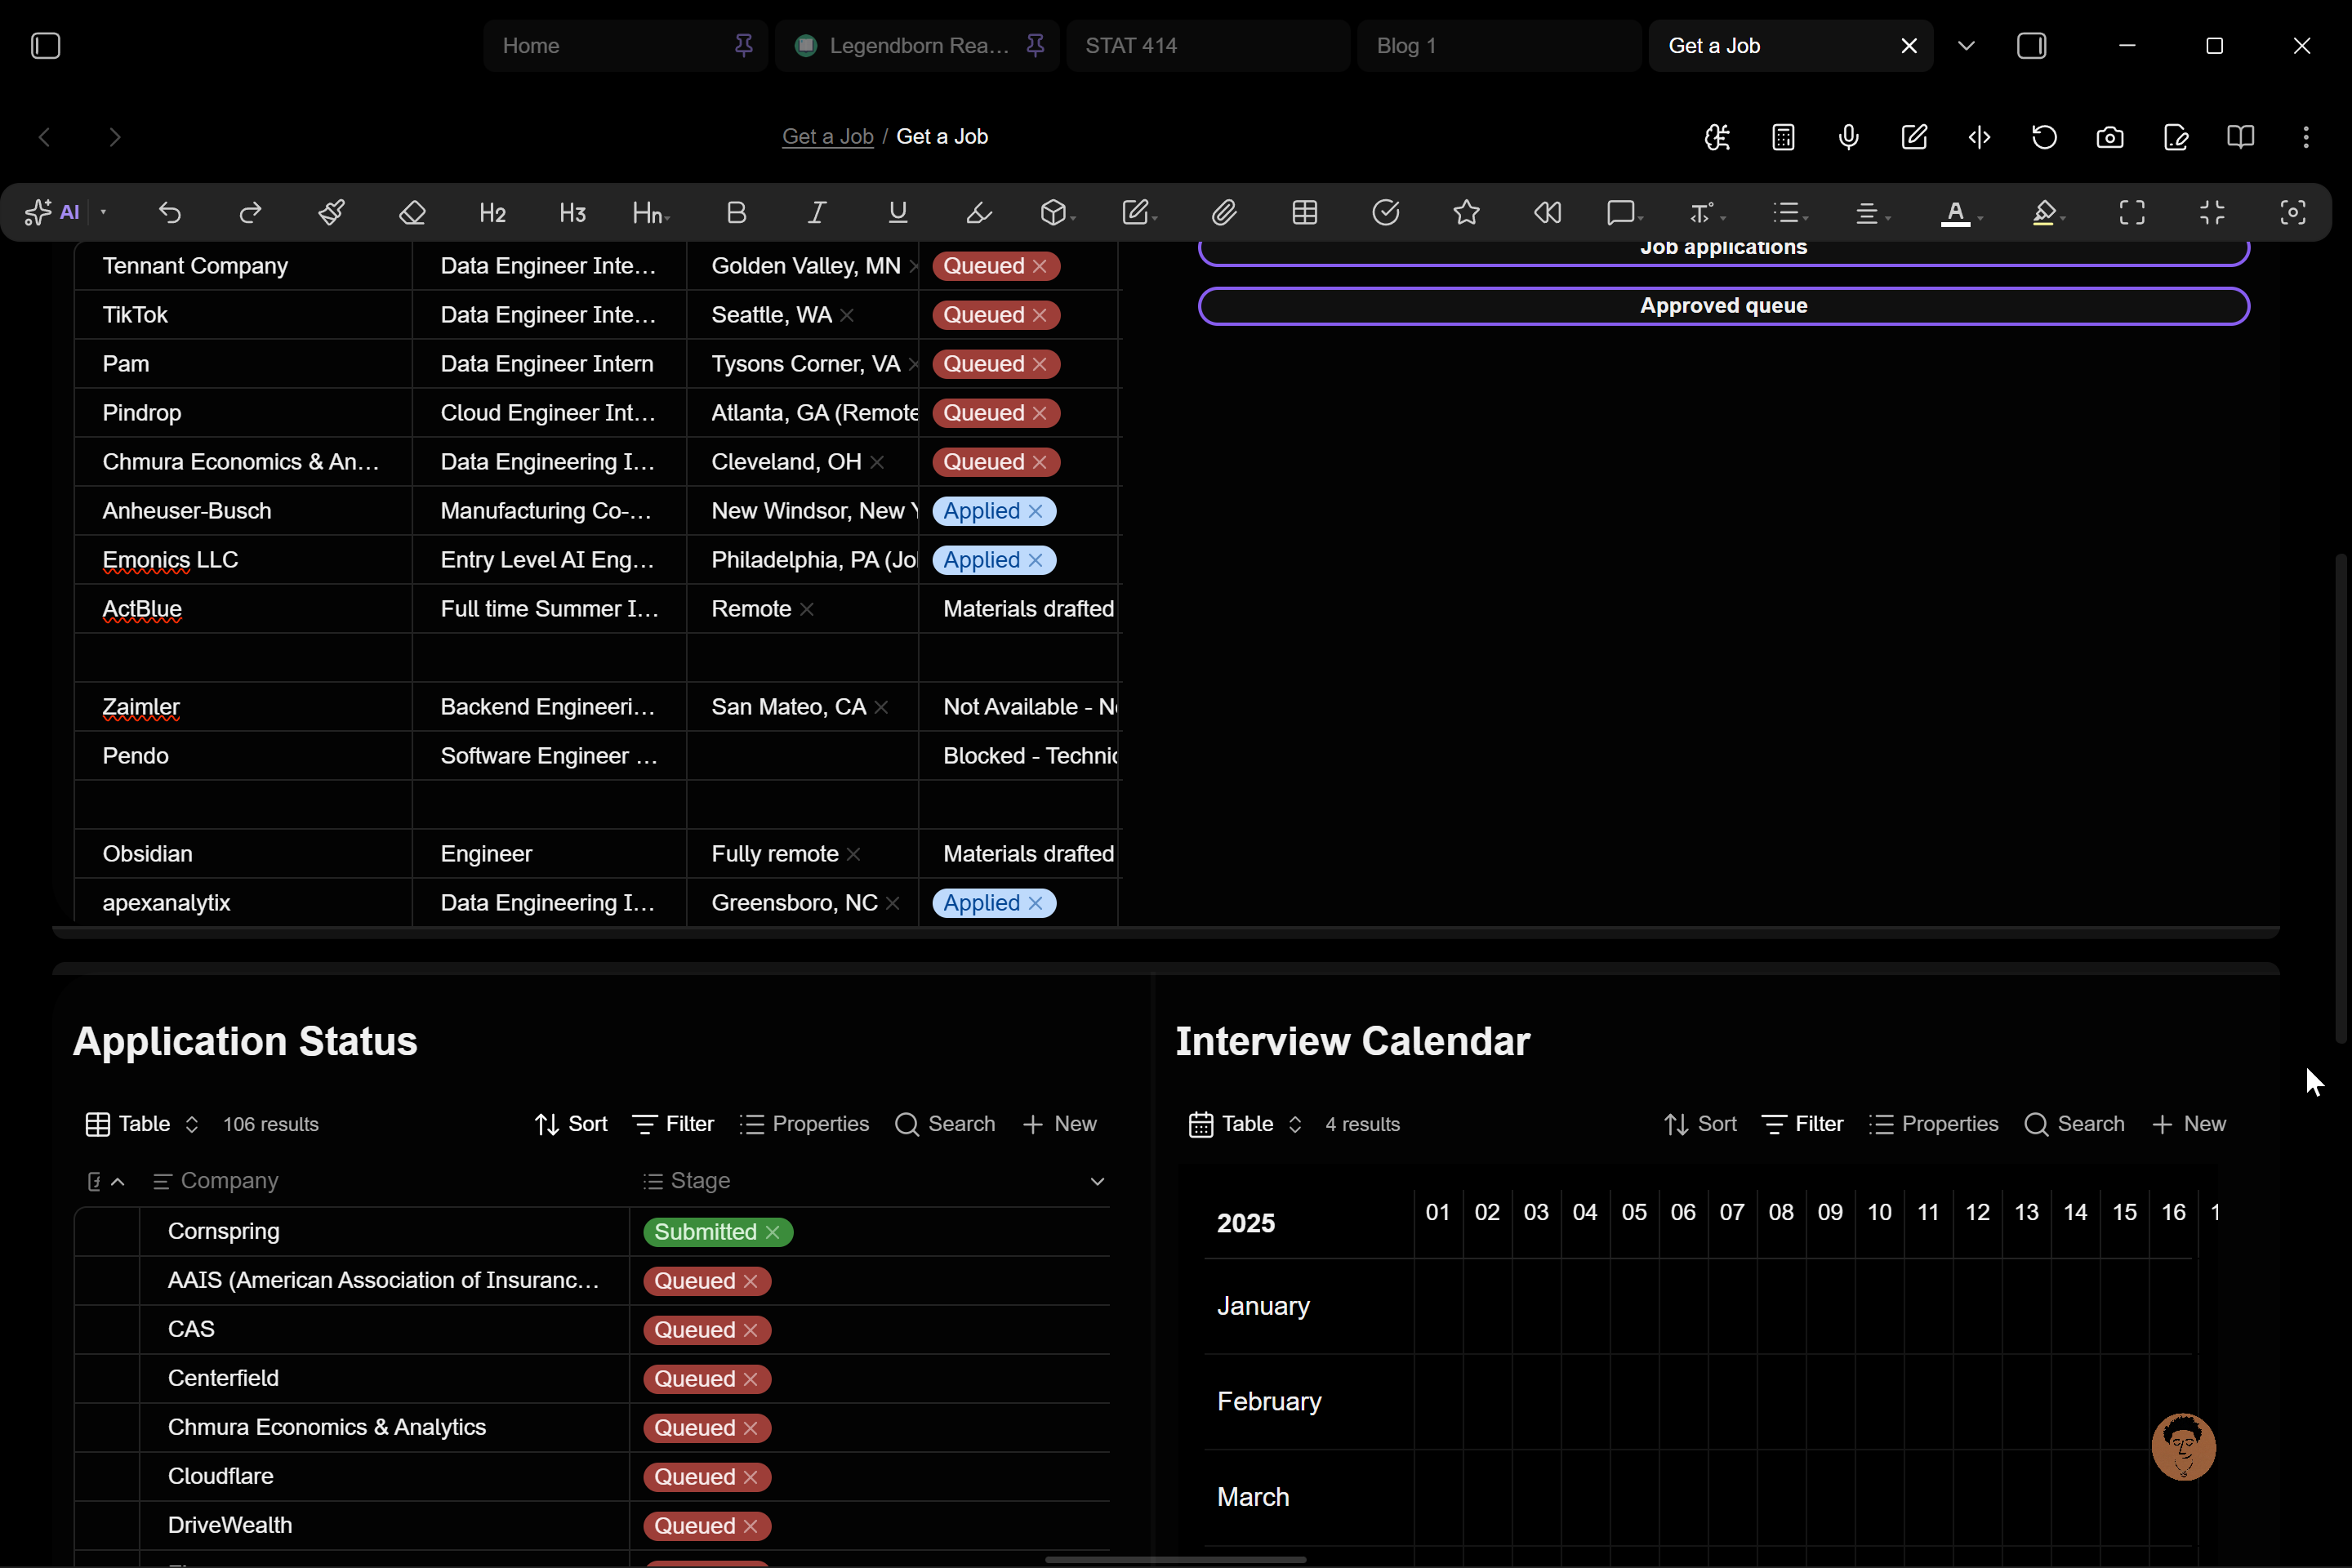This screenshot has width=2352, height=1568.
Task: Click the highlighter marker icon
Action: 978,212
